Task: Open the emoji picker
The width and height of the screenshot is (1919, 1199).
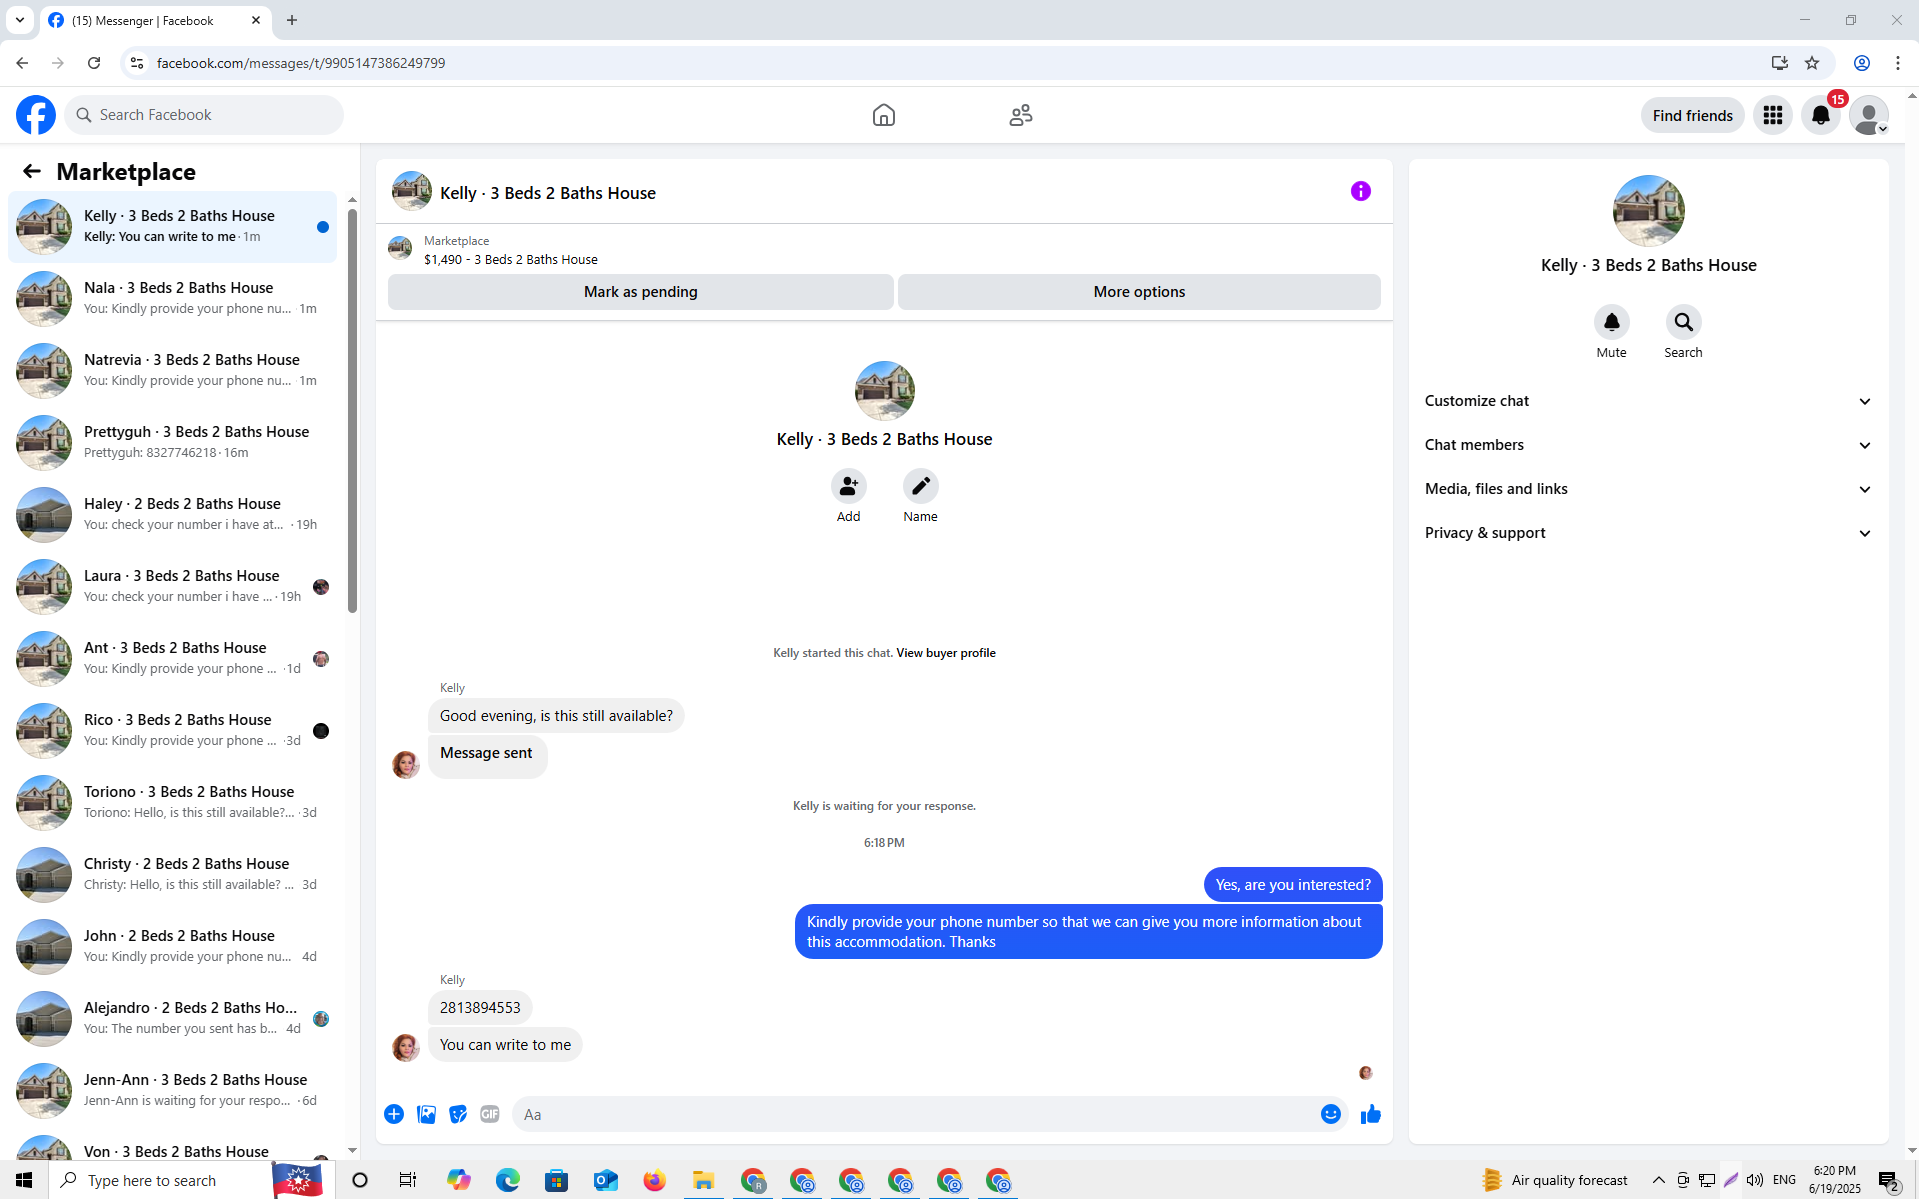Action: 1330,1114
